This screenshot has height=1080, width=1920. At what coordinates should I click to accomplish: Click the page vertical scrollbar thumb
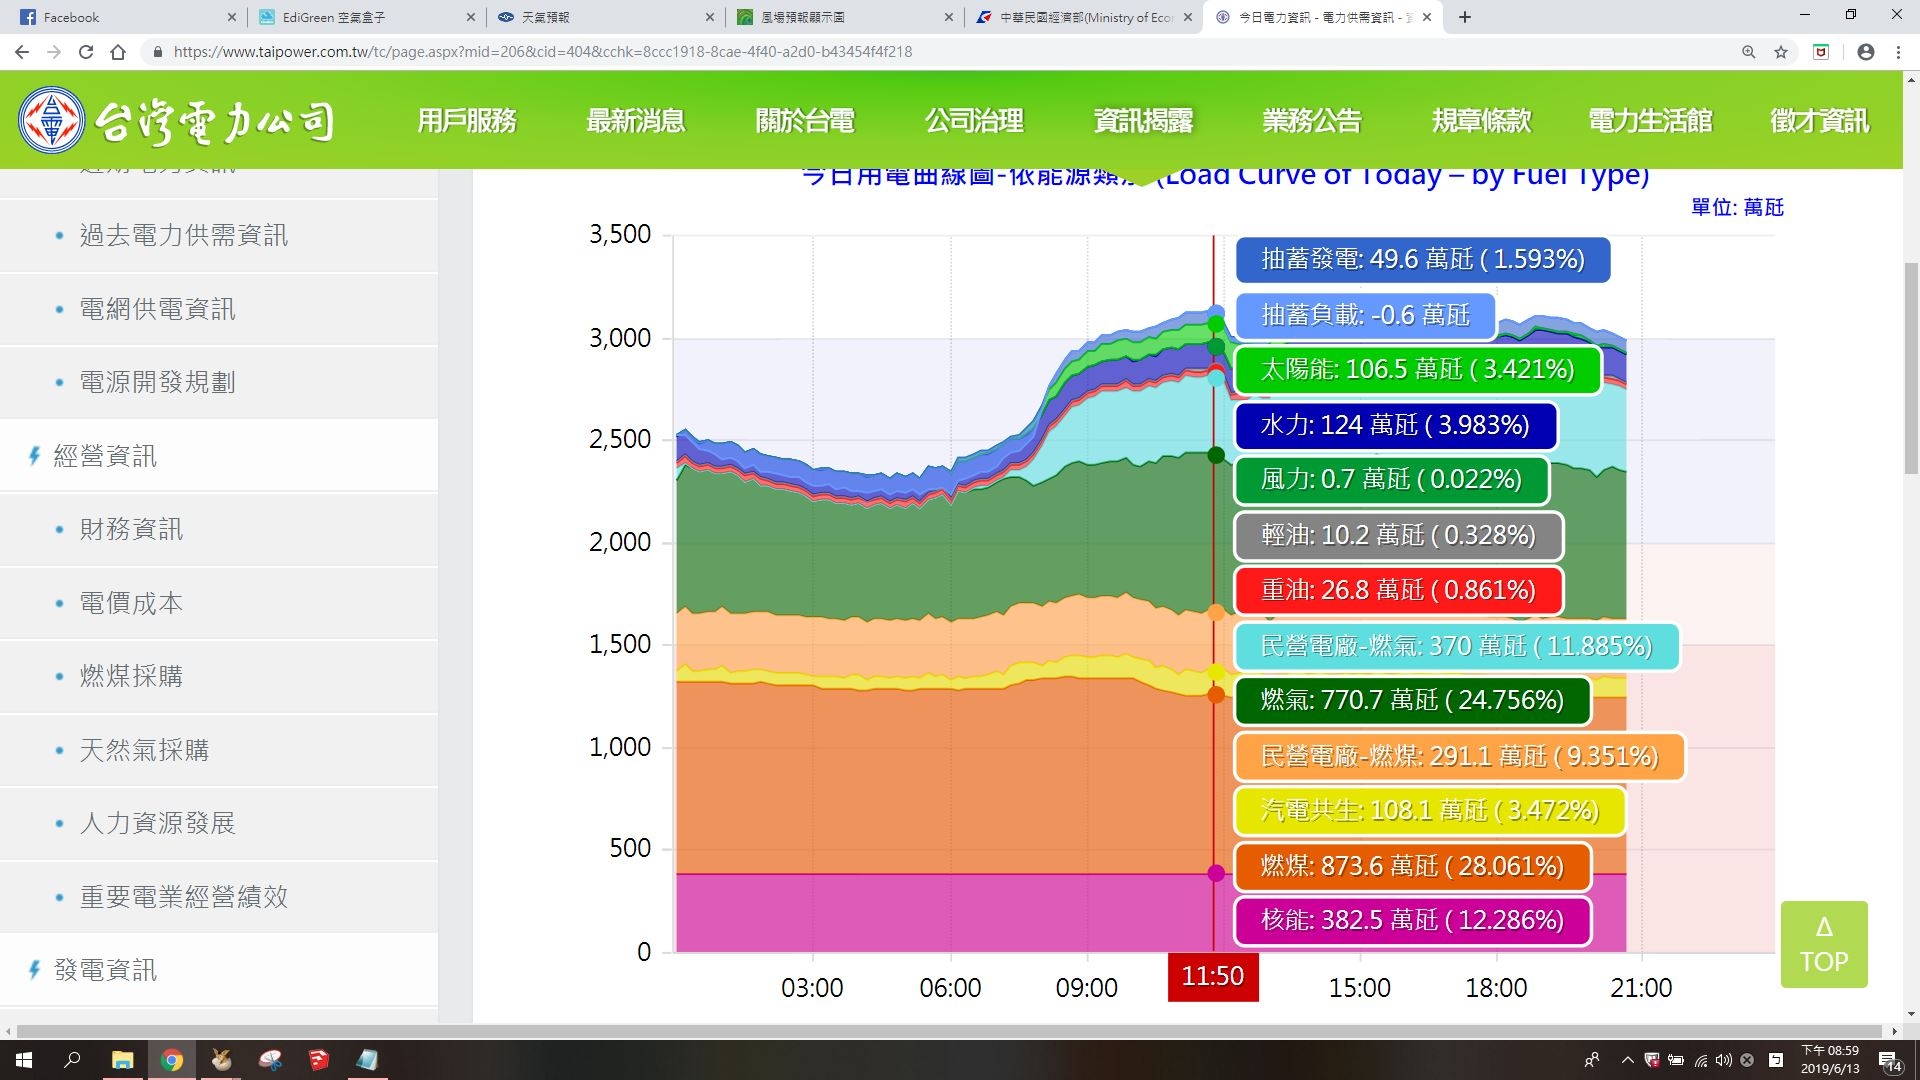[1911, 370]
